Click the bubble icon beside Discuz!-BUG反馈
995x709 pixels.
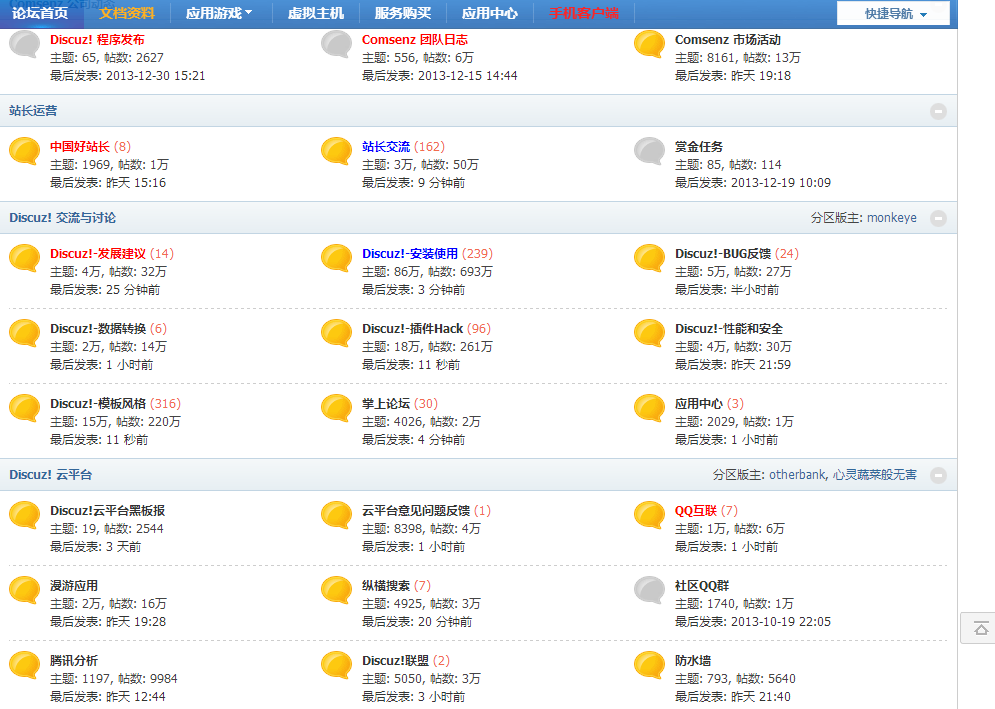point(649,259)
